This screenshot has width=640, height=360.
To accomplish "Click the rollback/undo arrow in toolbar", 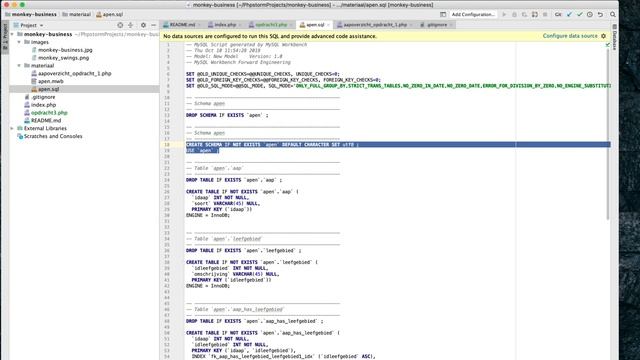I will (600, 14).
